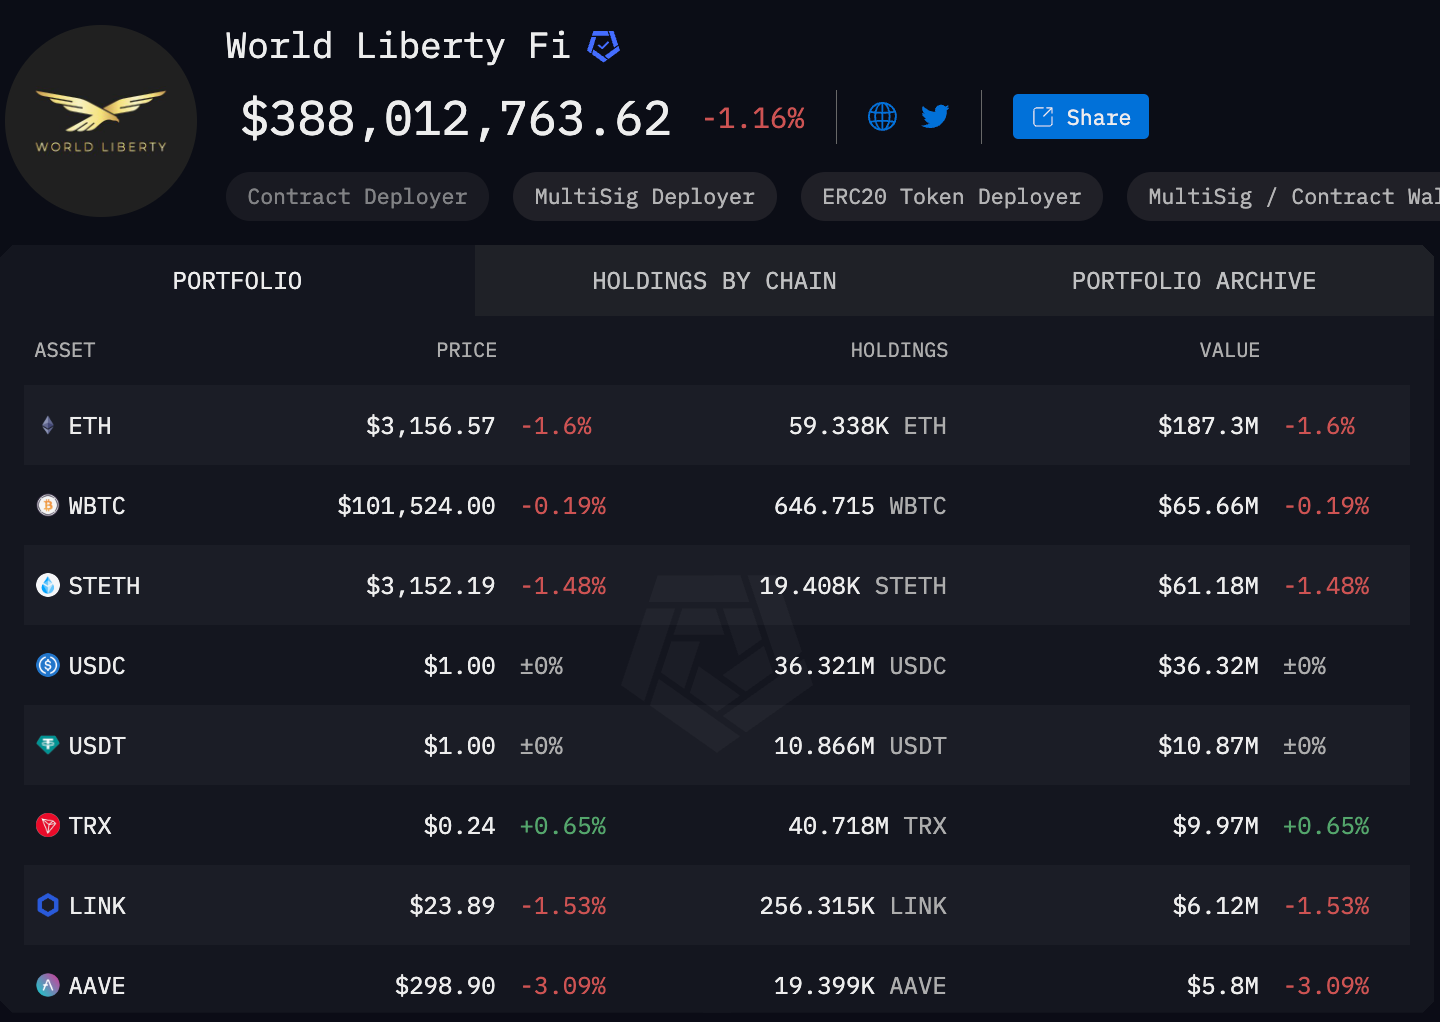
Task: Click the total value $388,012,763.62
Action: [456, 119]
